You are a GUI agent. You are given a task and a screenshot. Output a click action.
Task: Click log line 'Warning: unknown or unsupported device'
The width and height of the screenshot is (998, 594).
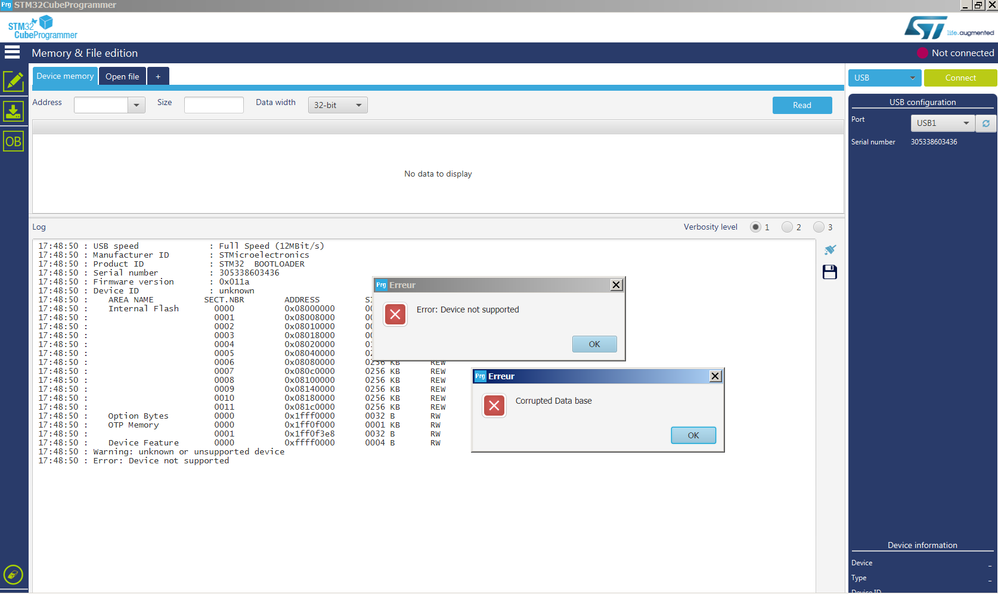(x=188, y=452)
